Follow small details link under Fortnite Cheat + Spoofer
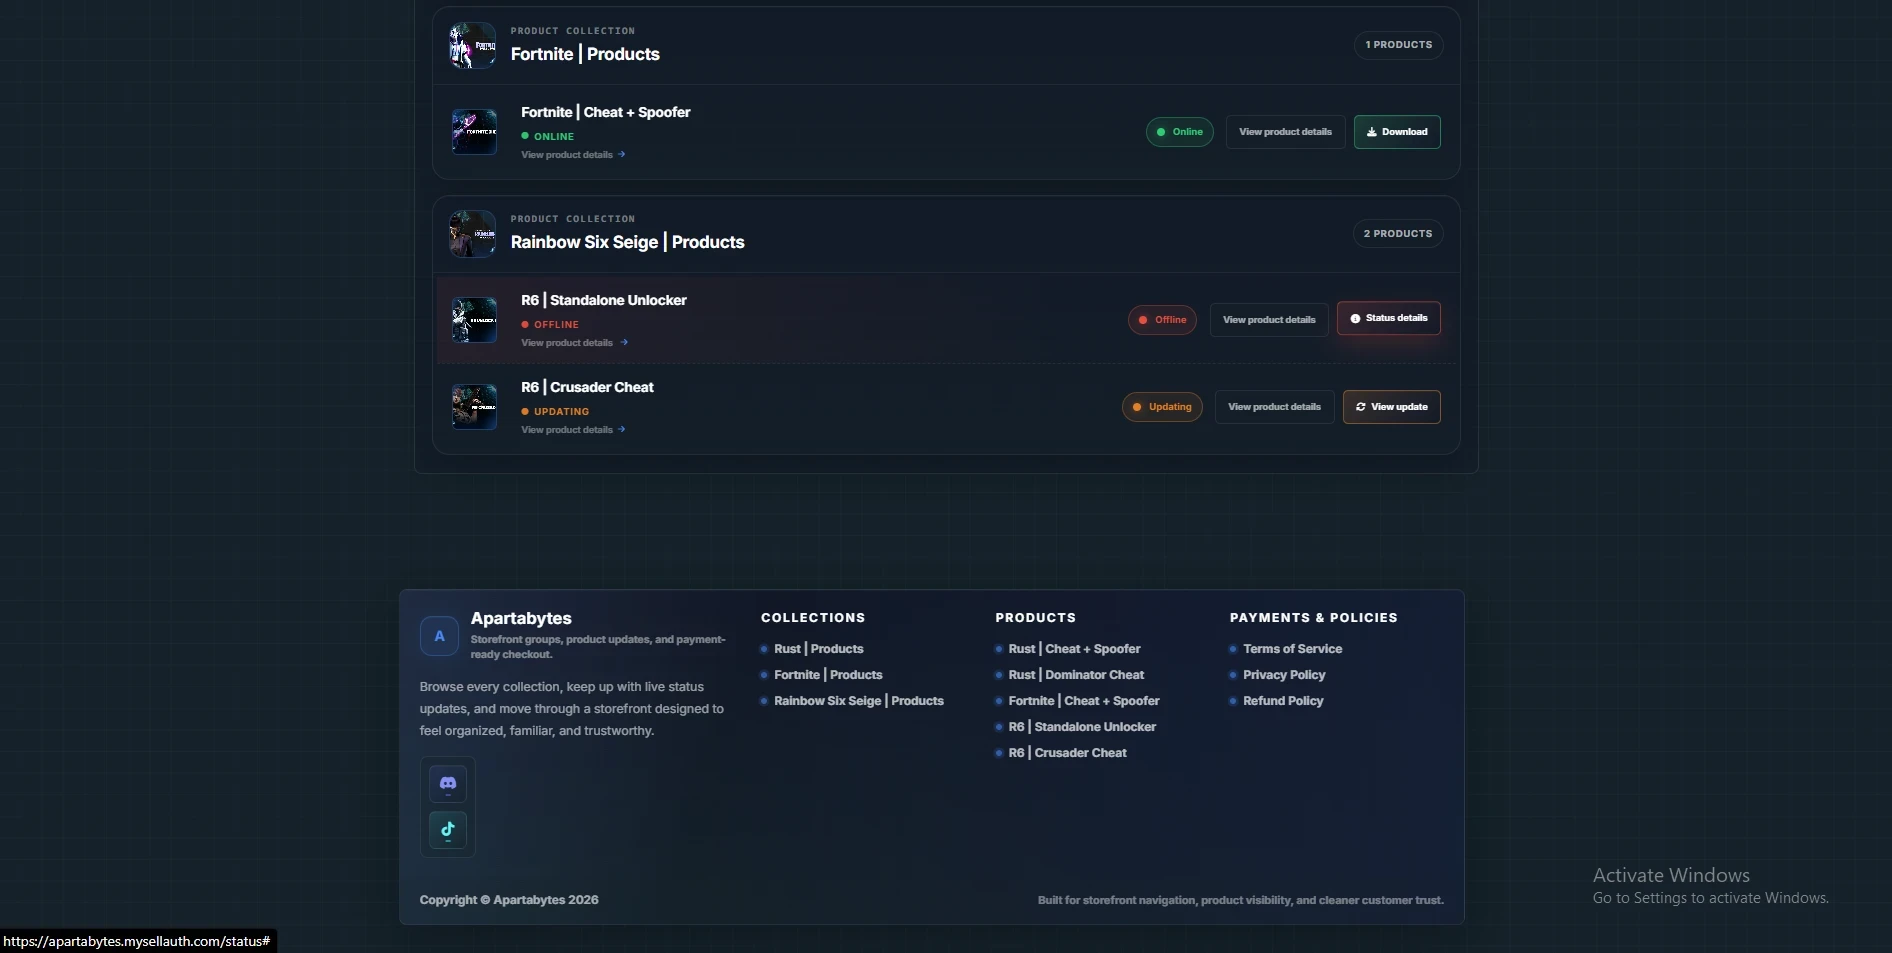 573,155
